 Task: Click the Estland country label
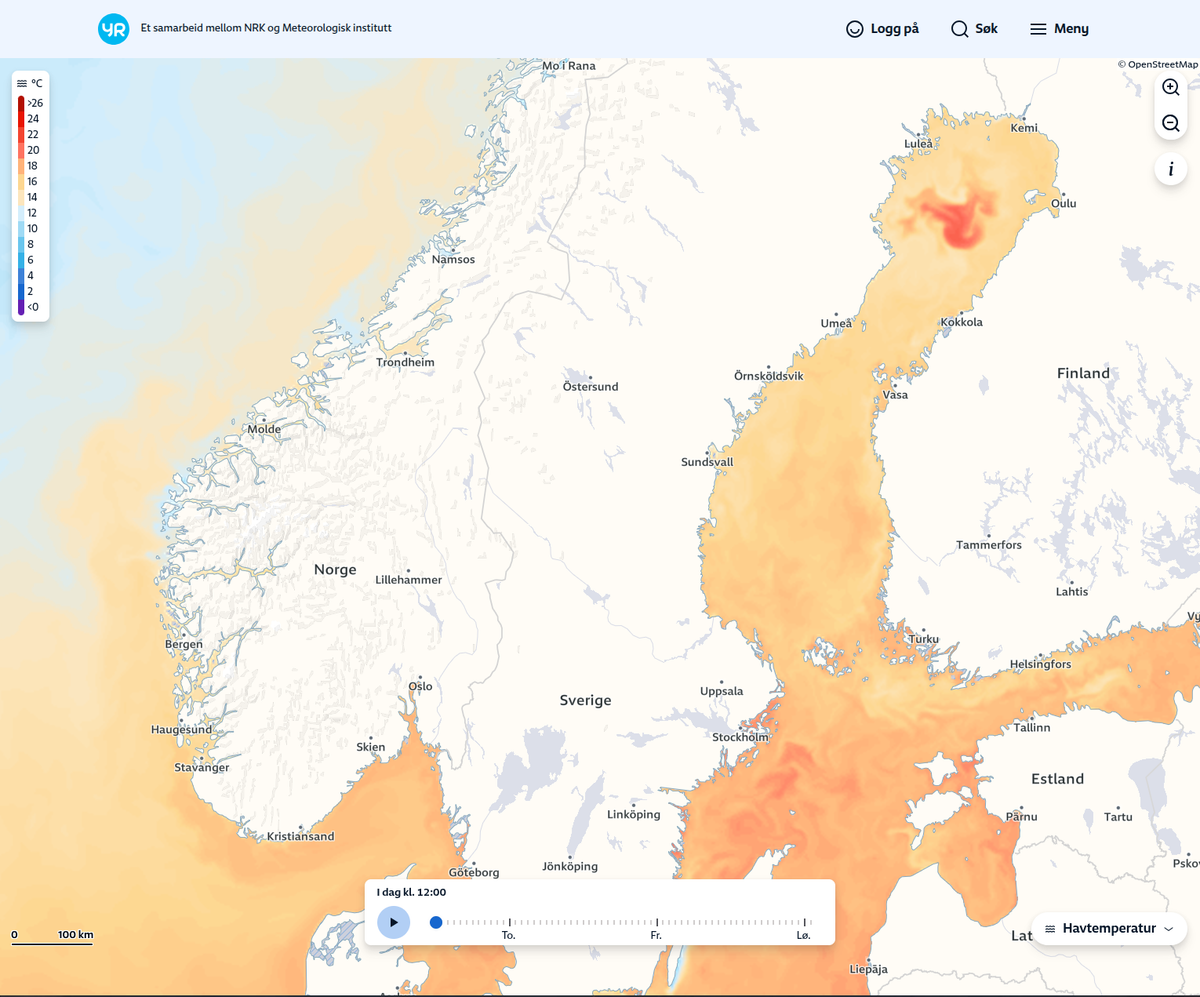pos(1058,778)
